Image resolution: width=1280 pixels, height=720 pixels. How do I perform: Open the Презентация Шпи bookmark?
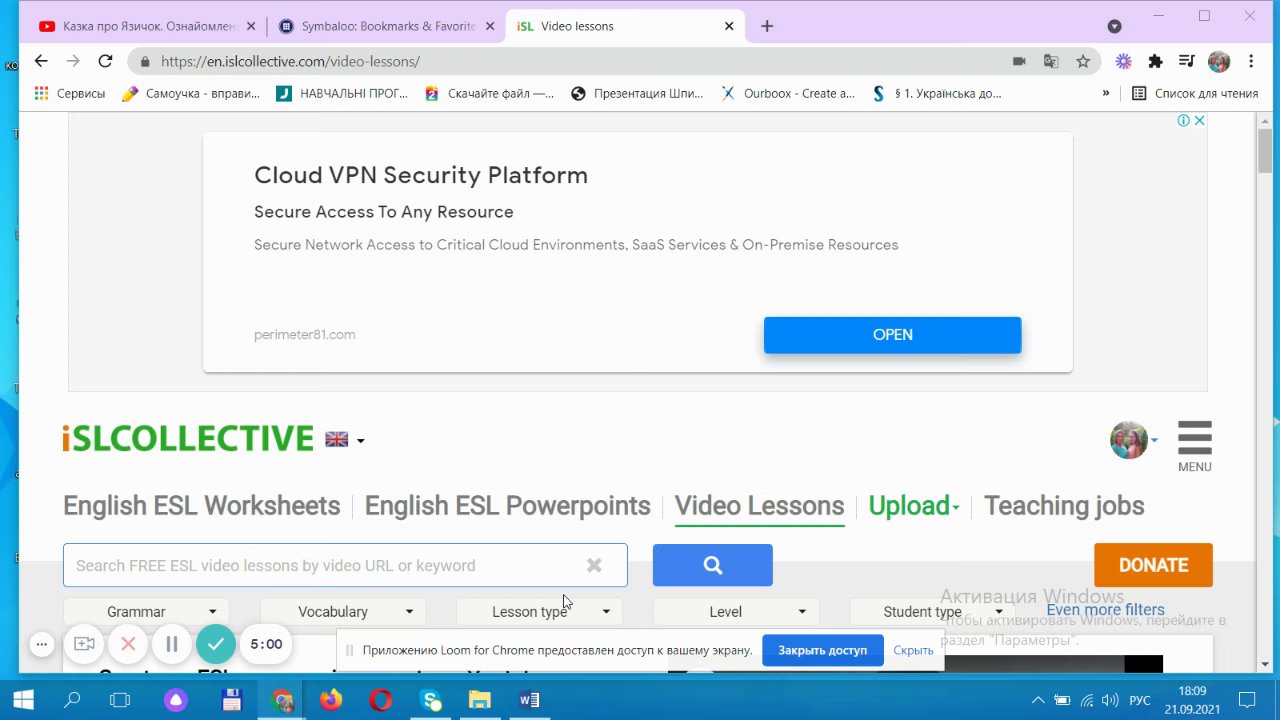point(637,93)
